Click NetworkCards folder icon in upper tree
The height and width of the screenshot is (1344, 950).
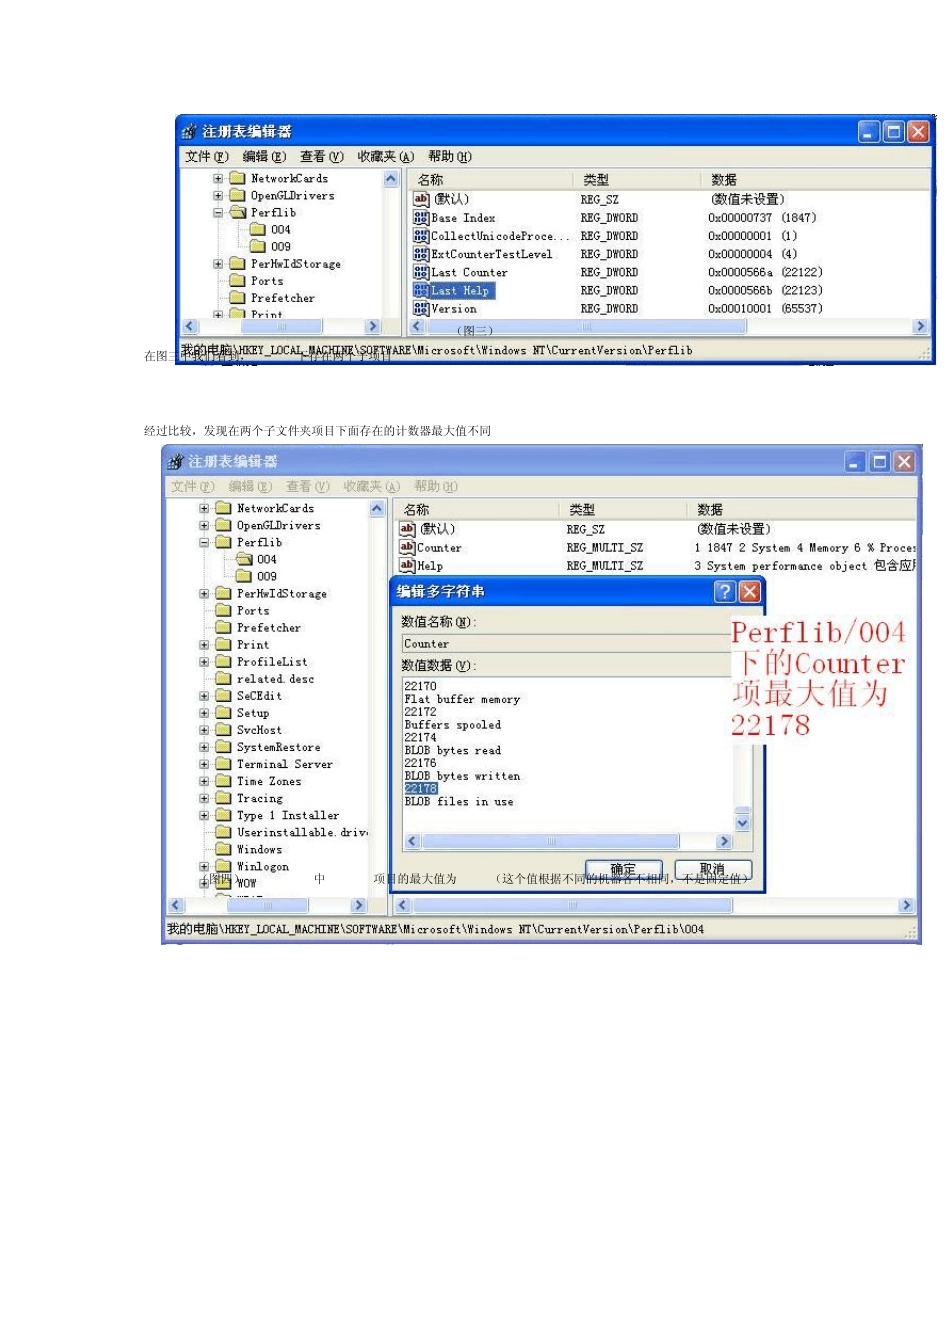pos(237,179)
